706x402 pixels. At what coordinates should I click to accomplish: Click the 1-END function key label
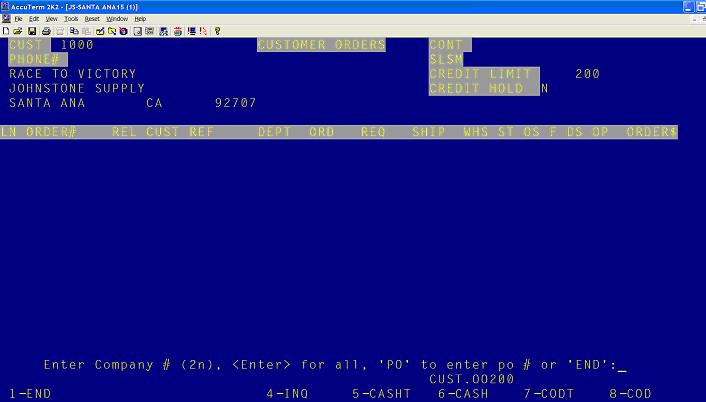[30, 393]
